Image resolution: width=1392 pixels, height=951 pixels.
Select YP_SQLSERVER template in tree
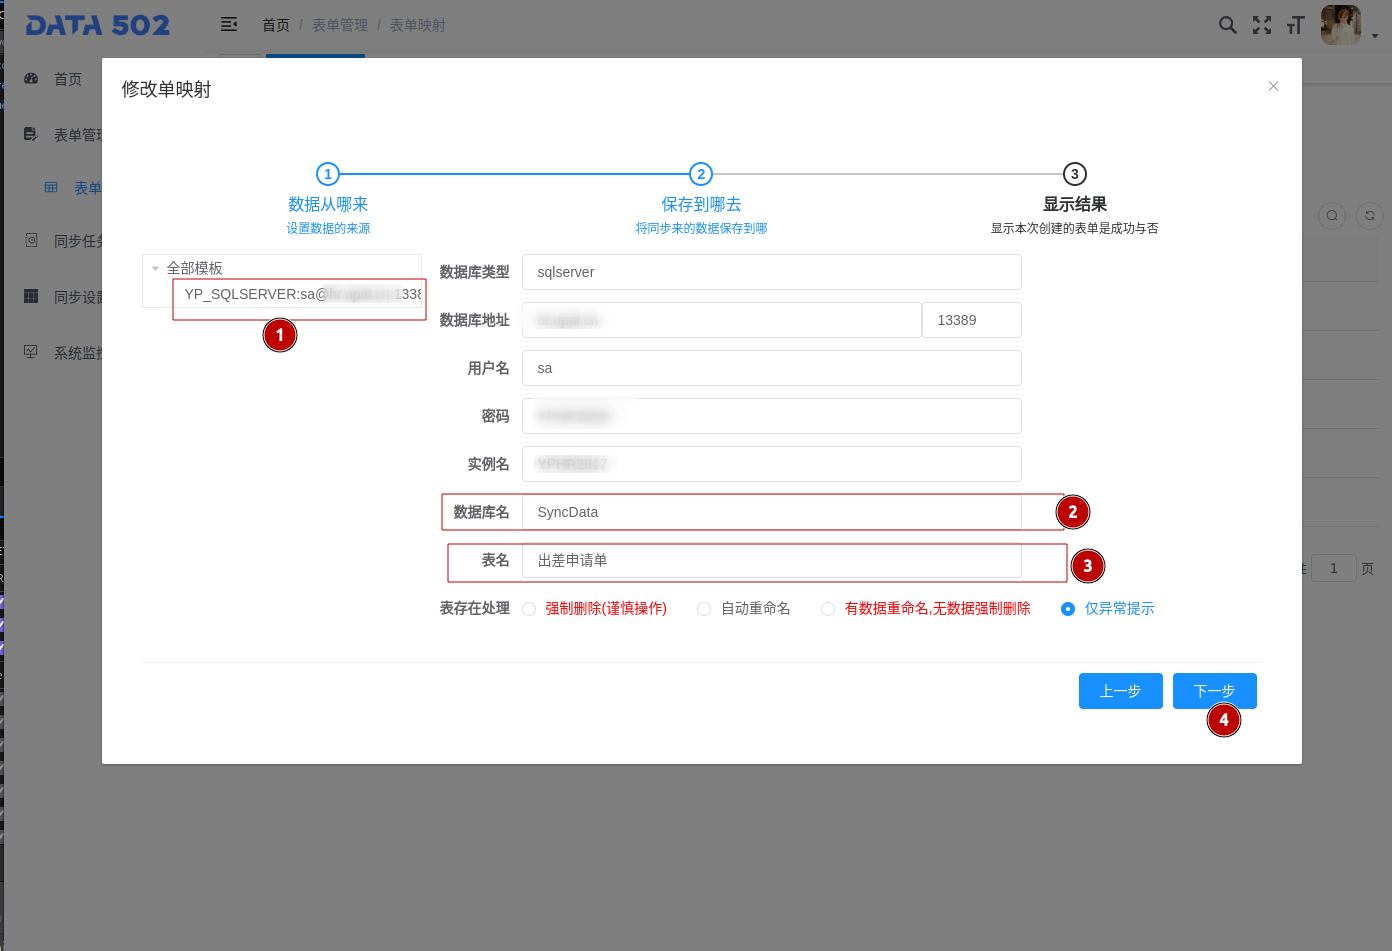[x=300, y=294]
